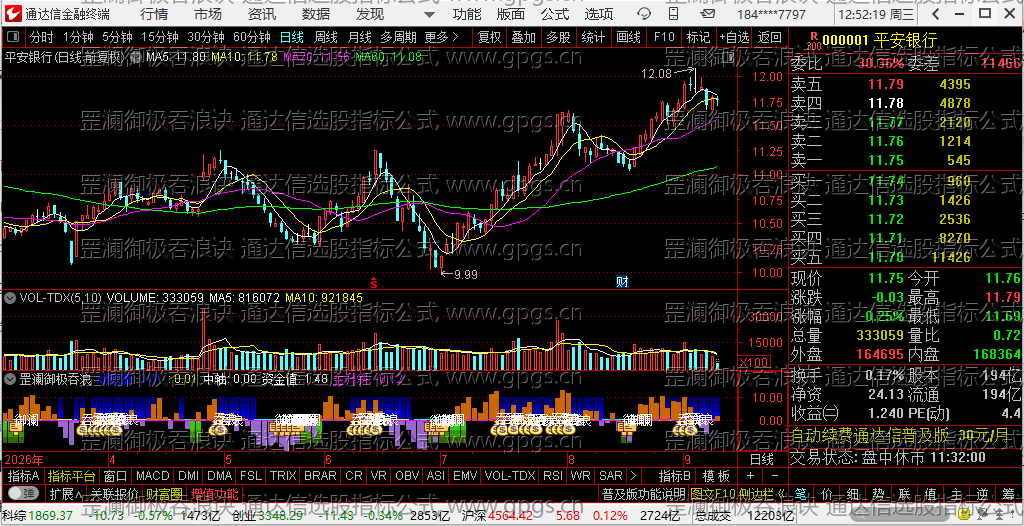Select the 主 tab in right sidebar
This screenshot has width=1024, height=526.
click(955, 493)
